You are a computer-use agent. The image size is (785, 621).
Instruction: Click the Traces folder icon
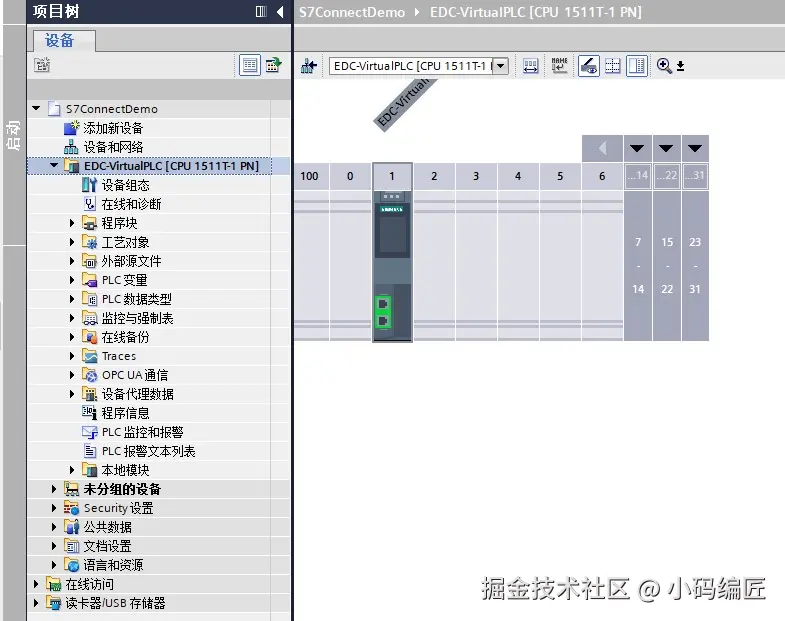[89, 356]
